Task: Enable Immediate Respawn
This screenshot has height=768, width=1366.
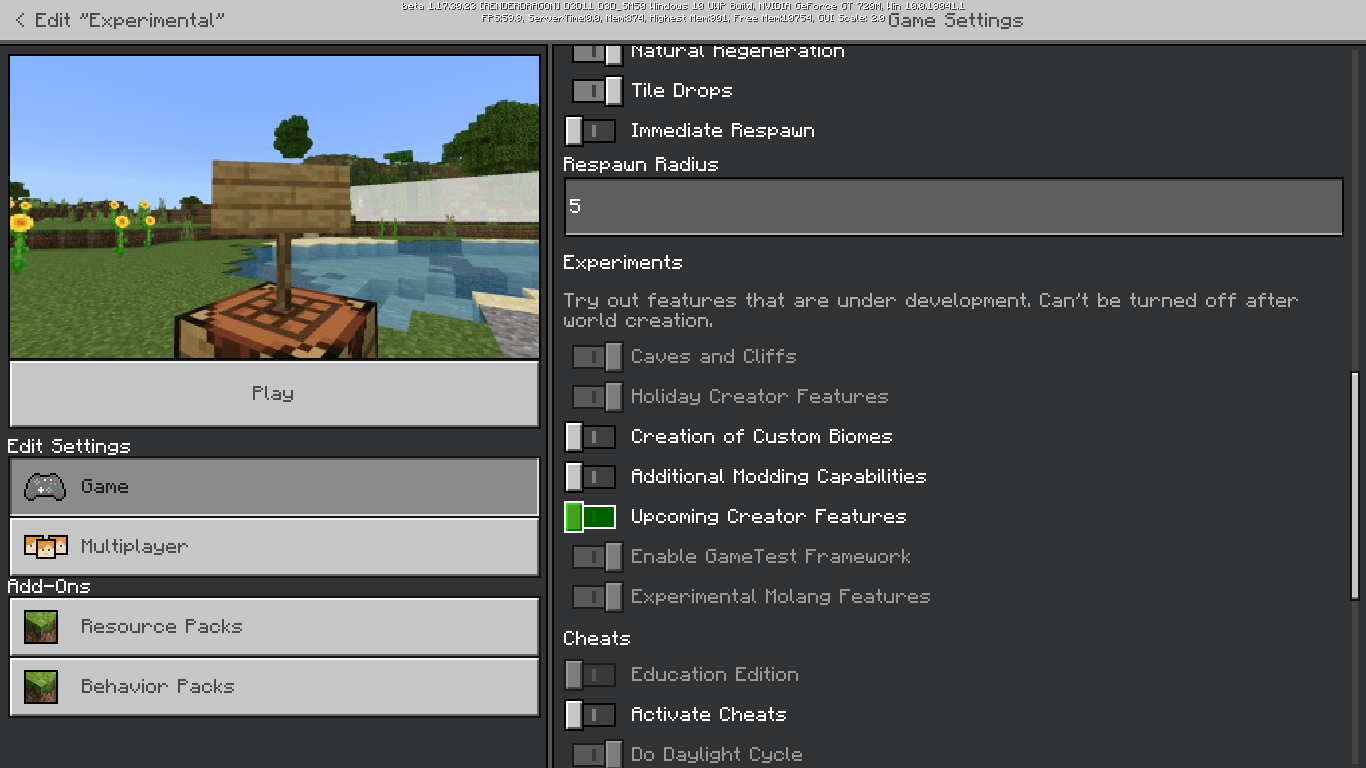Action: click(590, 131)
